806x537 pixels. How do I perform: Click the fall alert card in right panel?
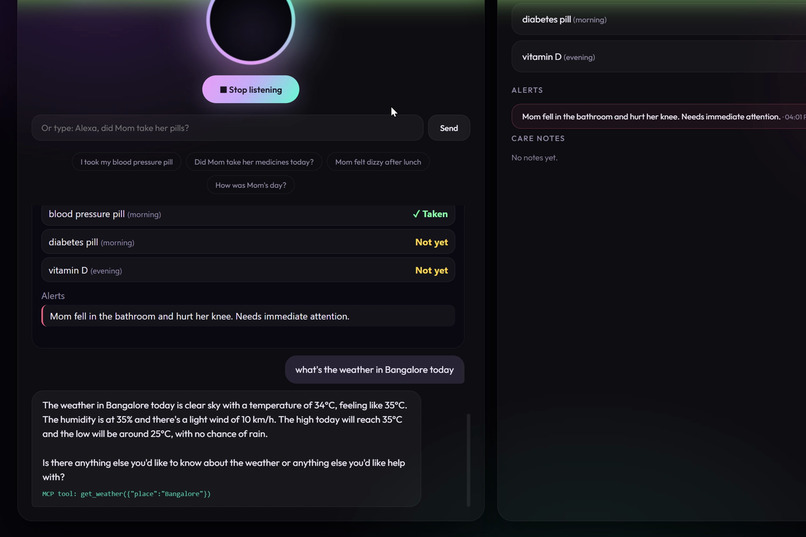click(x=658, y=117)
